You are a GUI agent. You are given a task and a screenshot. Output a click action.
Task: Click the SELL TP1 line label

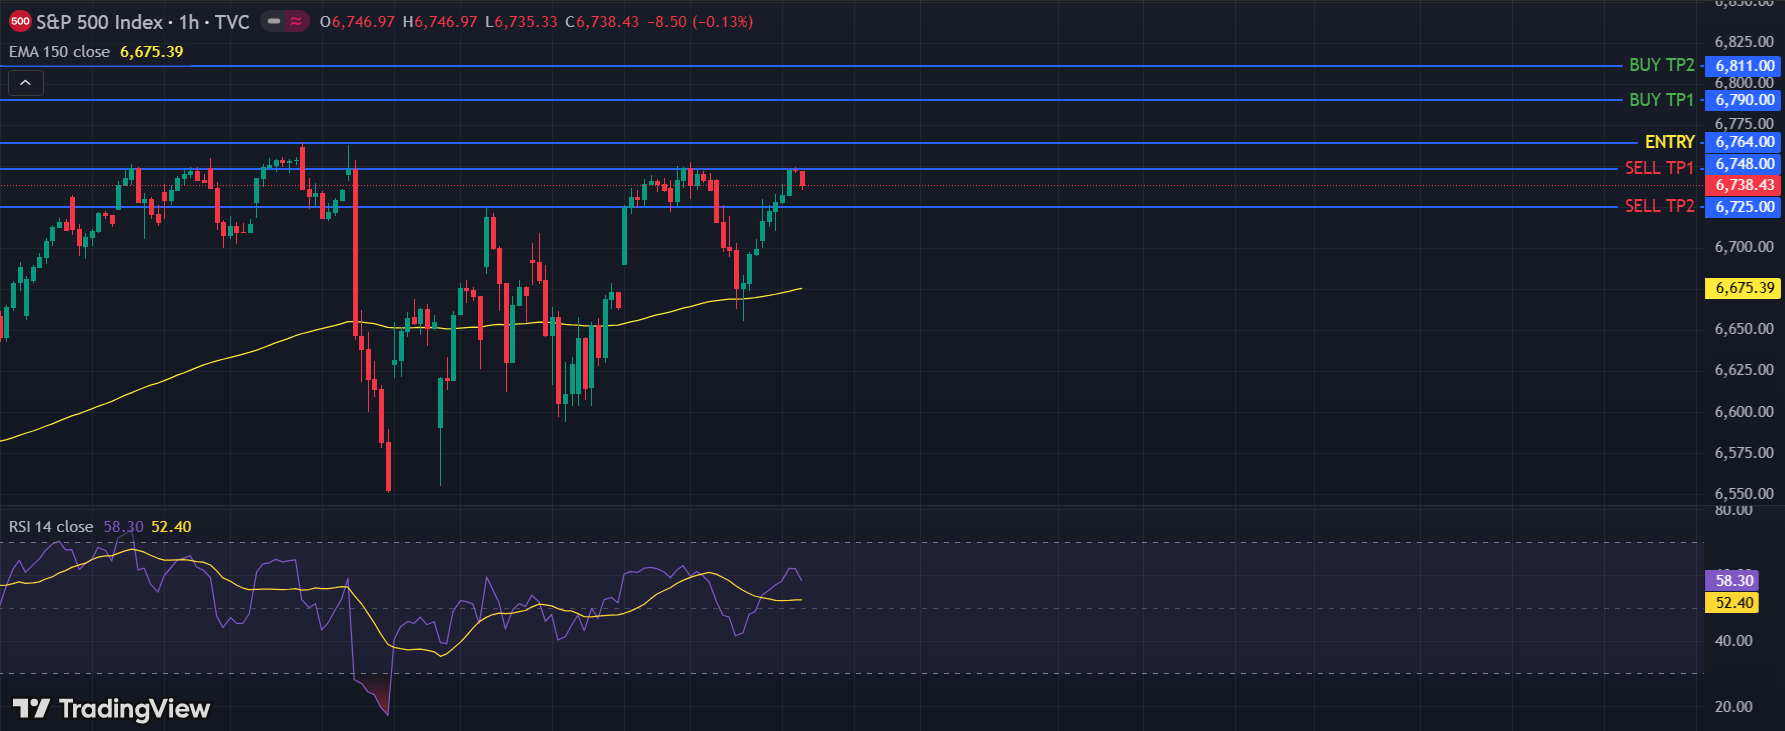(1659, 168)
